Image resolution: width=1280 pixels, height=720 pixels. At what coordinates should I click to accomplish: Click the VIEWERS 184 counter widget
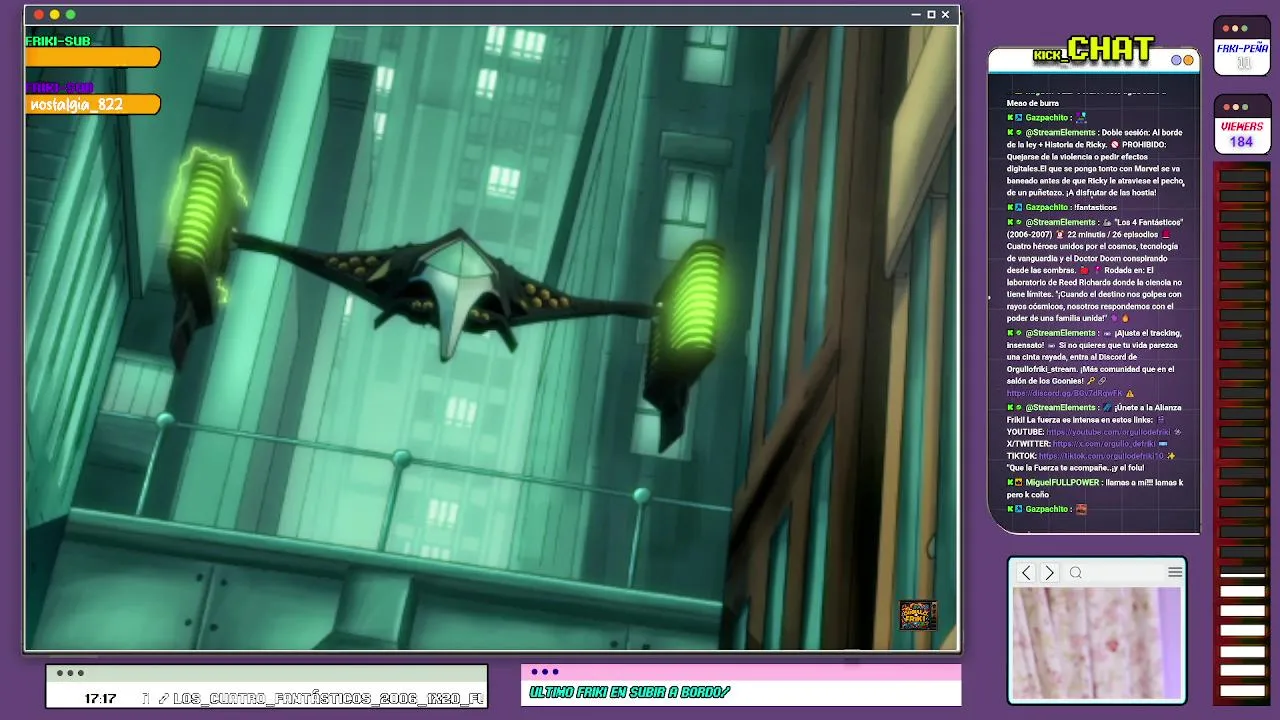click(1241, 125)
